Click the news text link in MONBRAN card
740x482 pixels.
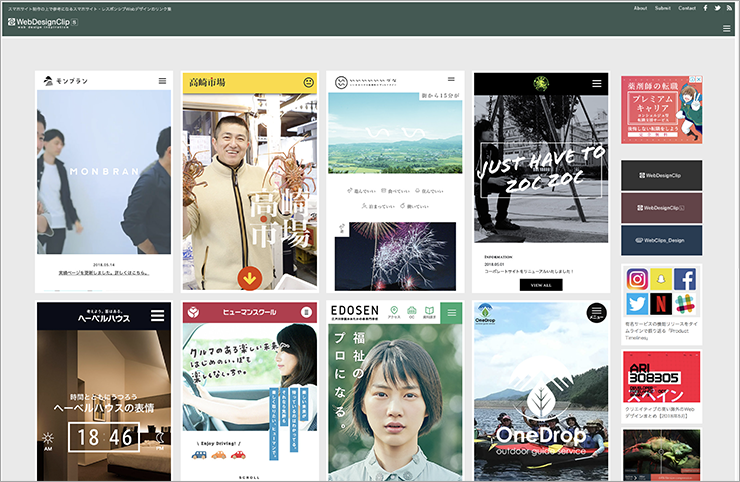(104, 273)
